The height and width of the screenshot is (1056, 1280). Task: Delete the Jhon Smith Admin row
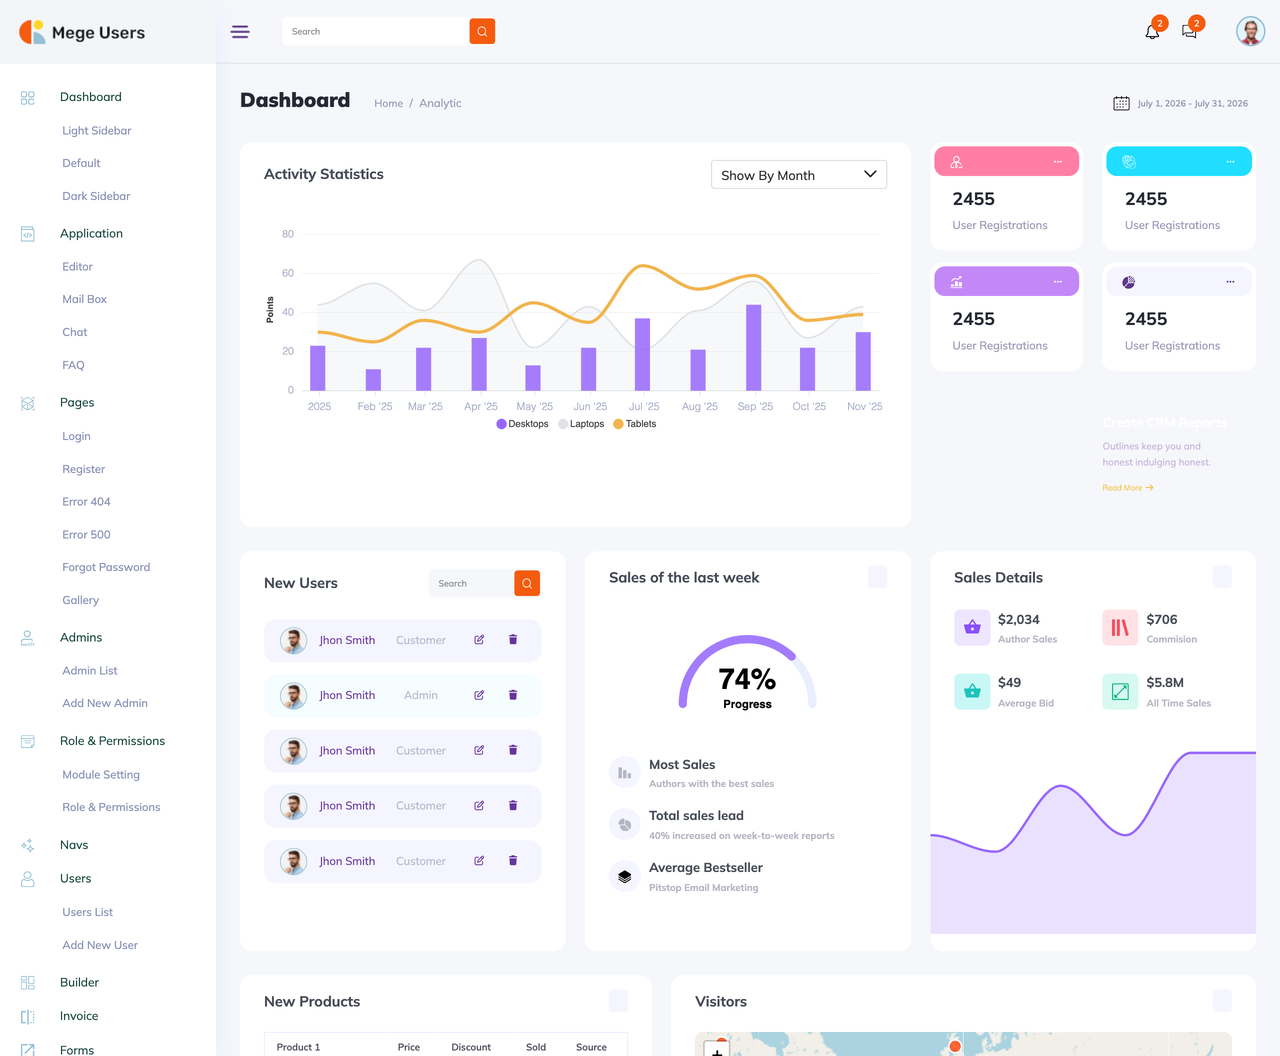(513, 695)
